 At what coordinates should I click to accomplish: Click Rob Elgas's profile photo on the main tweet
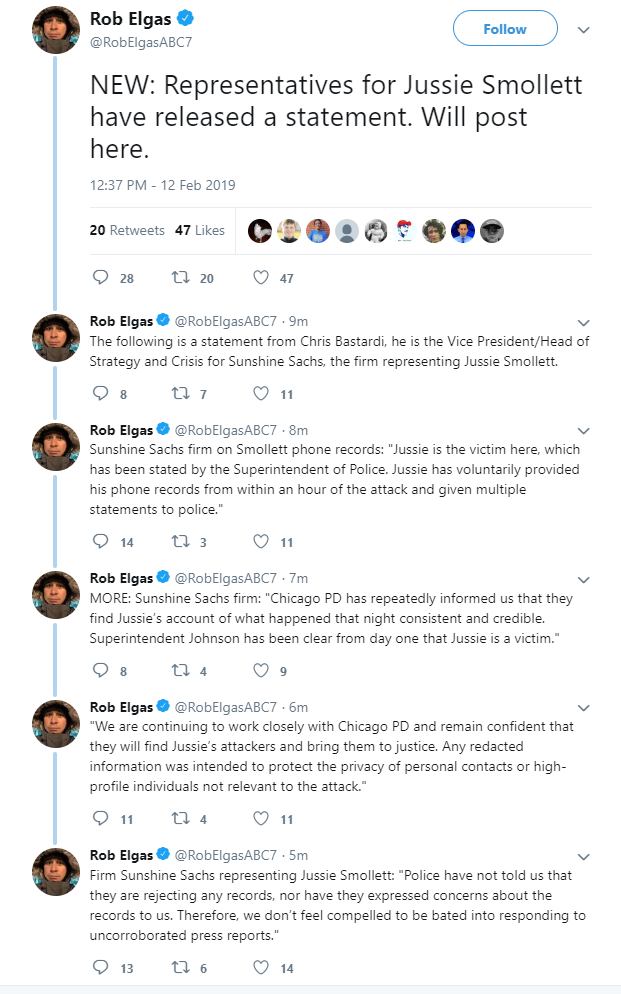[56, 30]
